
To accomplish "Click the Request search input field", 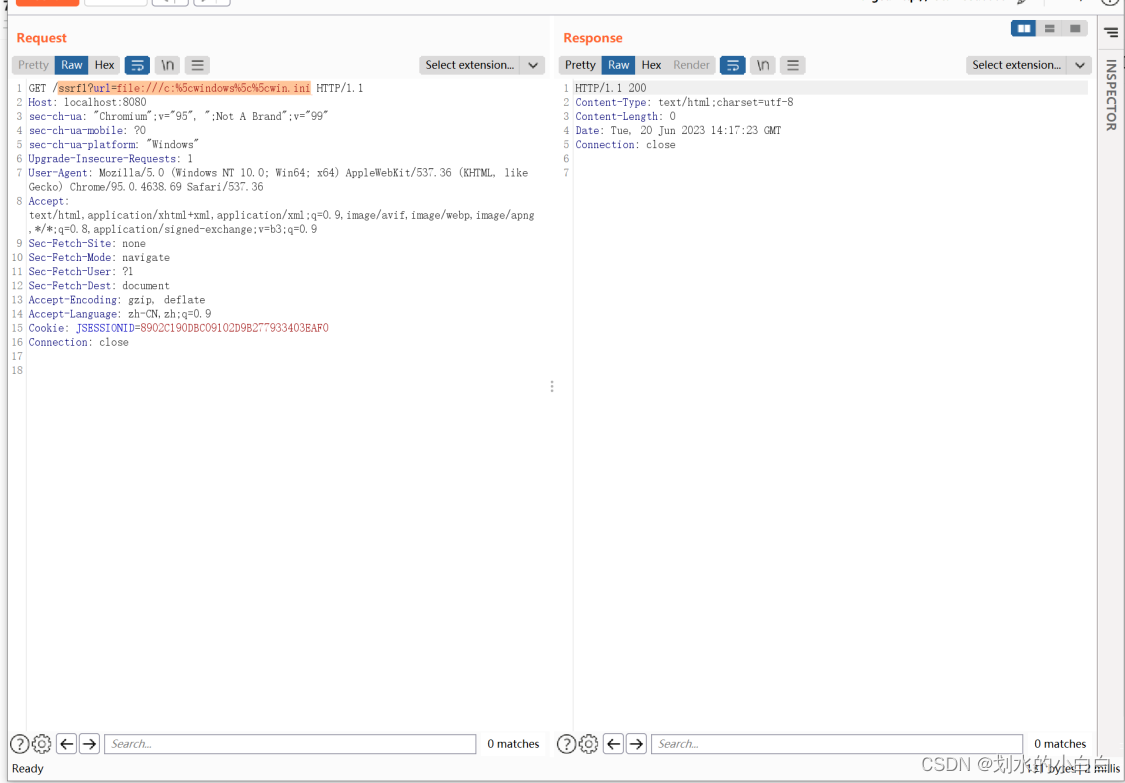I will tap(290, 744).
